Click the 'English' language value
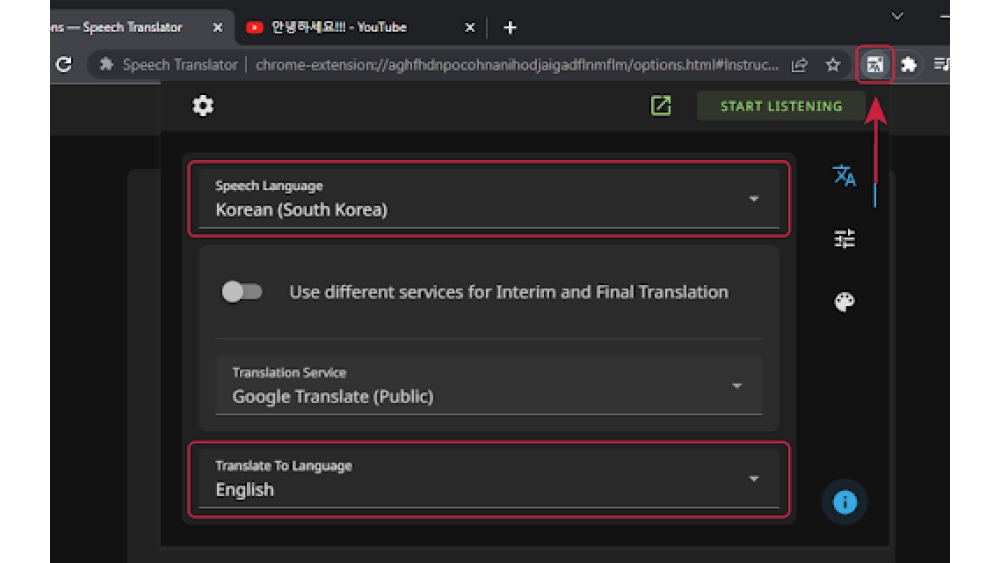The width and height of the screenshot is (1000, 563). coord(245,490)
